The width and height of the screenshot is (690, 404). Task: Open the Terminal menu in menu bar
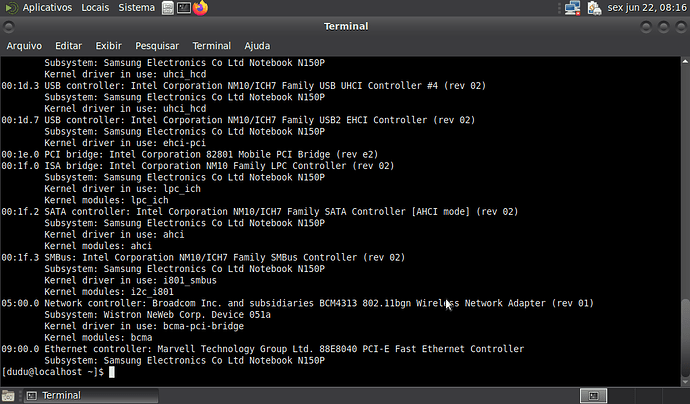click(211, 46)
